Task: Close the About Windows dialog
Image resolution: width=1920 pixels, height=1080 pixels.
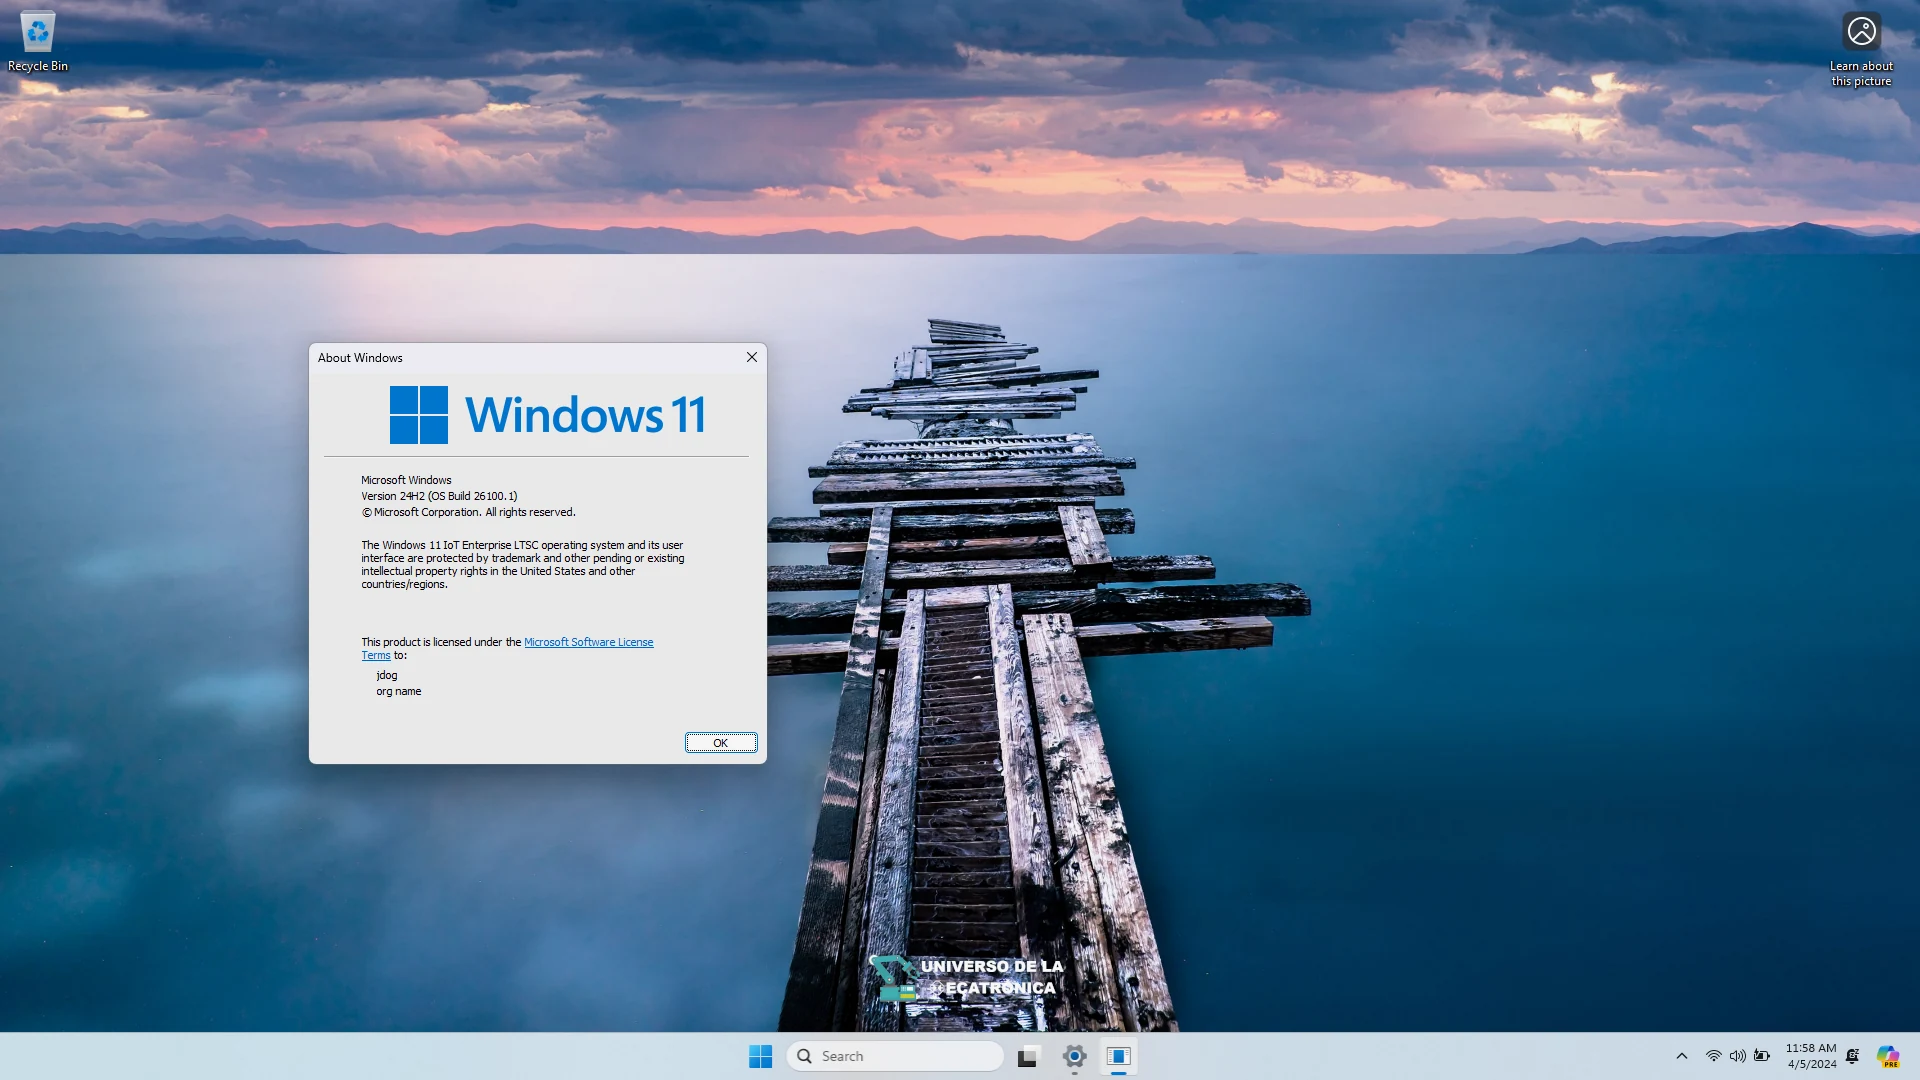Action: pos(752,357)
